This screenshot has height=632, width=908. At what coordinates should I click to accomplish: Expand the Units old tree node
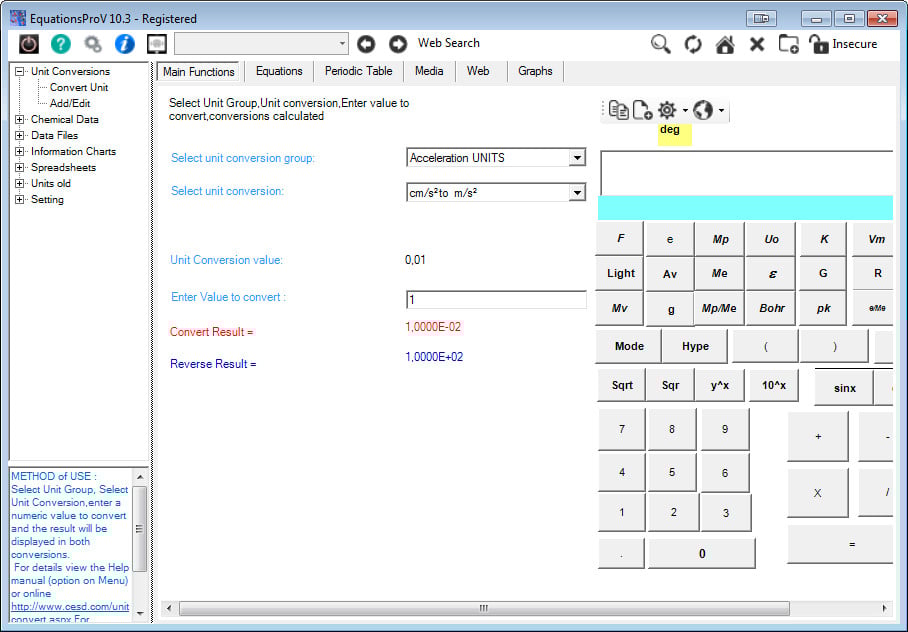20,184
